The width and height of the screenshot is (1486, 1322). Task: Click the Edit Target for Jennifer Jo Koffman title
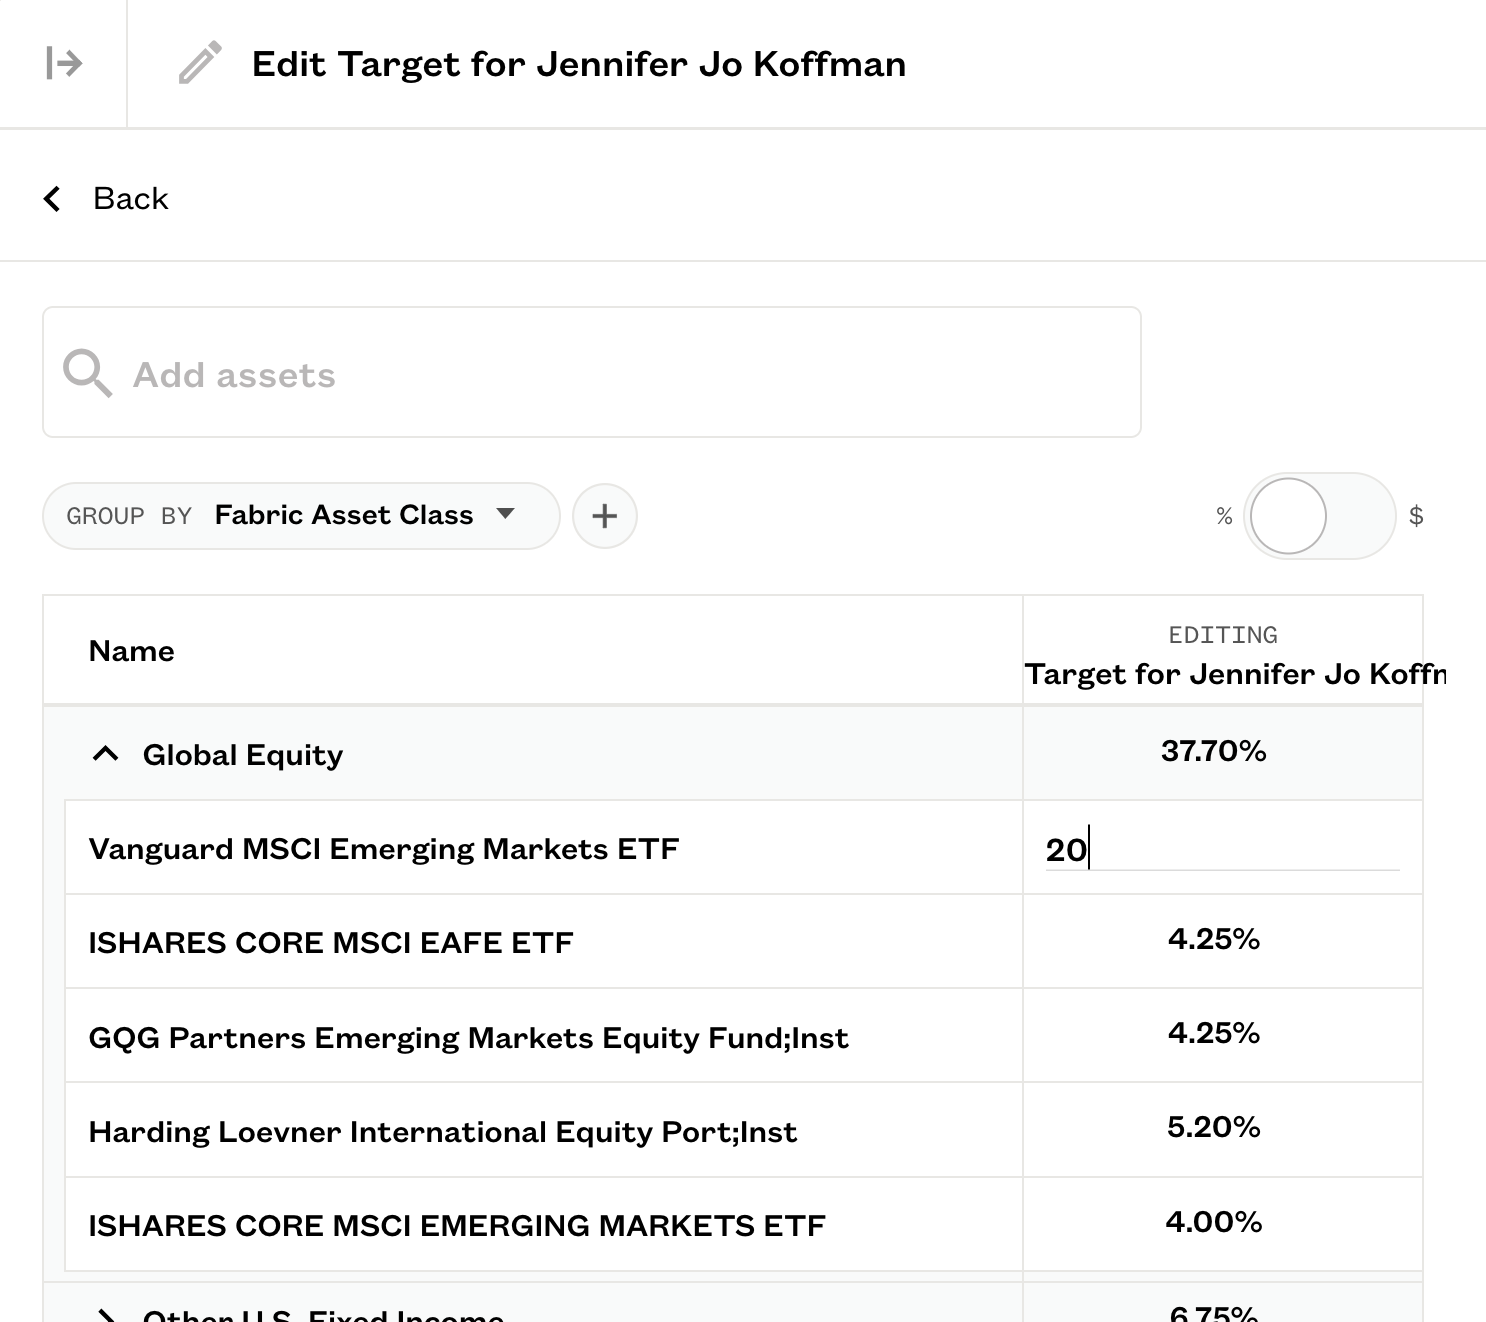tap(579, 64)
